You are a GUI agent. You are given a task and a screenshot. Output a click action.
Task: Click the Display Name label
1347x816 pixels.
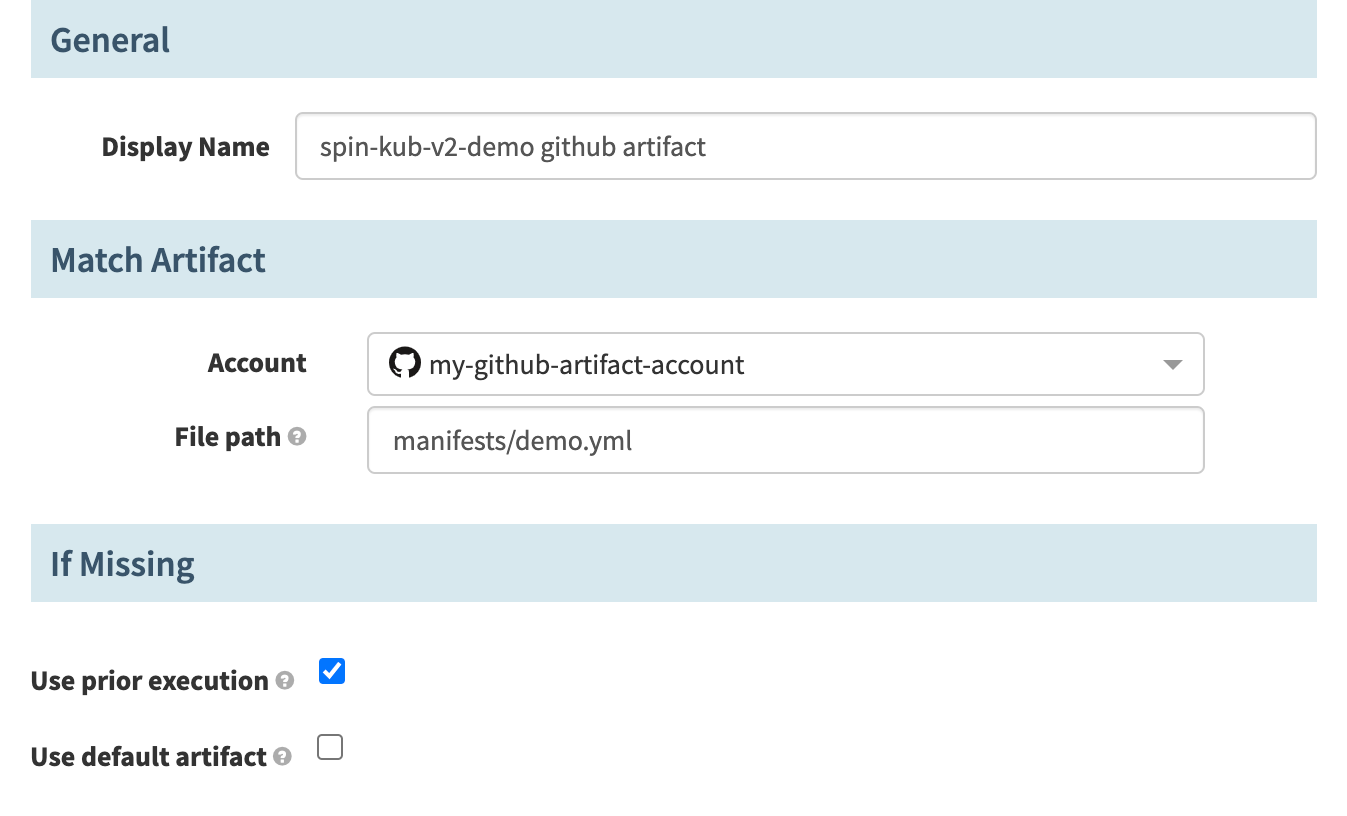click(185, 147)
